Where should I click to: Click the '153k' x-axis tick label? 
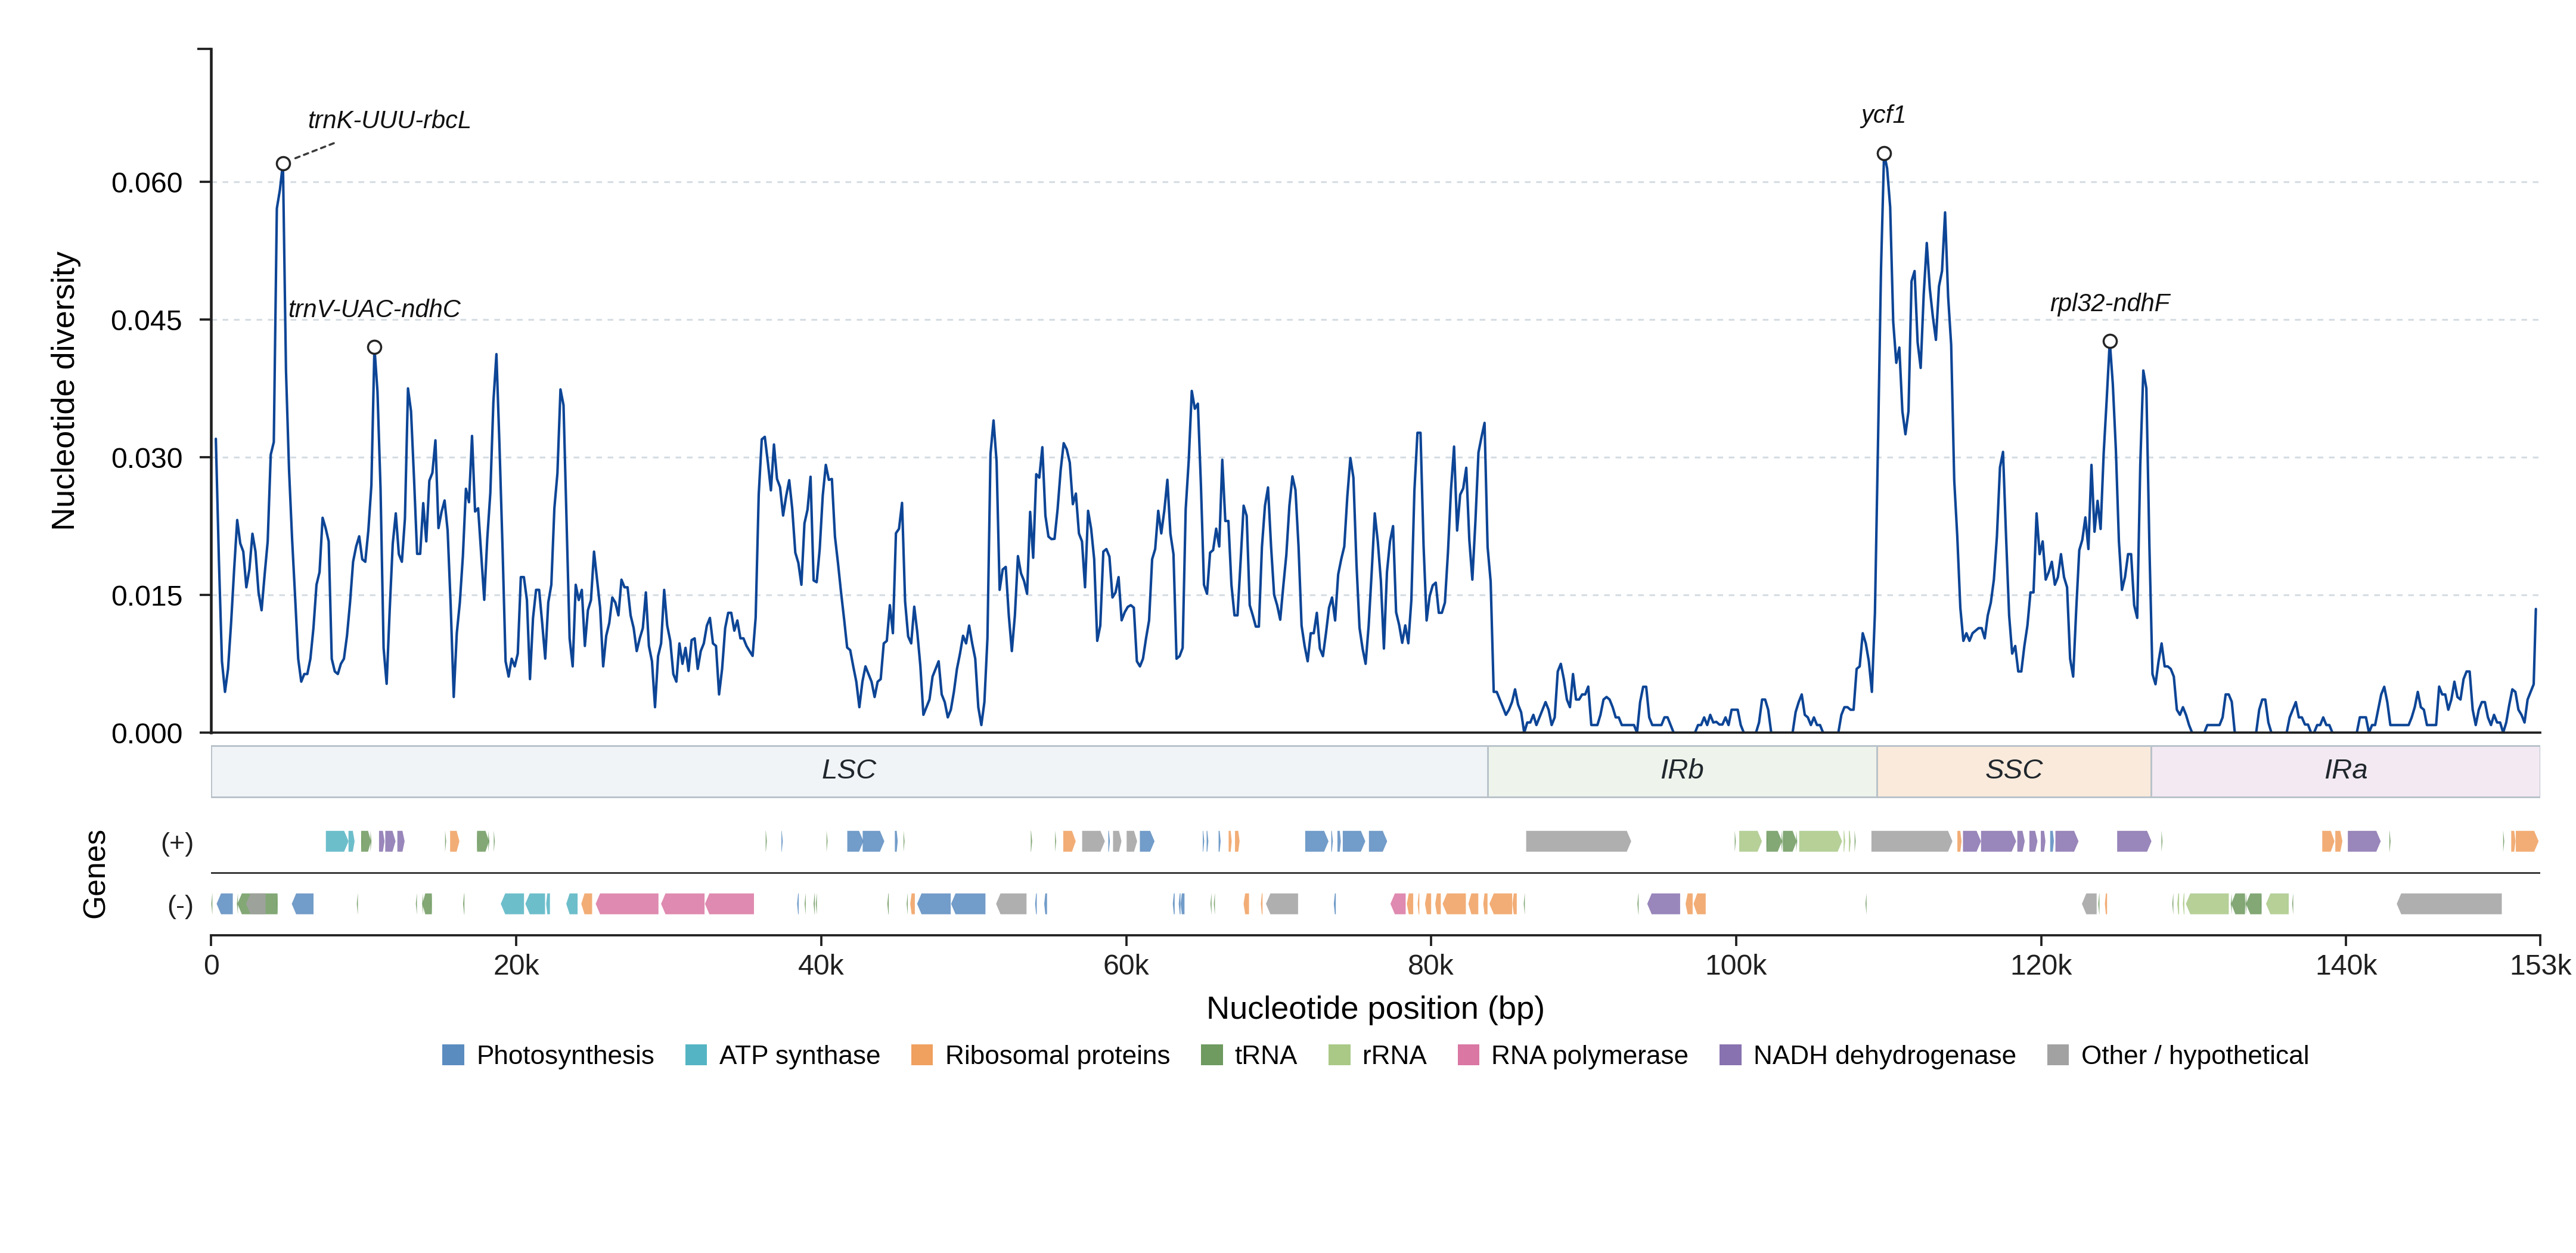(2540, 966)
